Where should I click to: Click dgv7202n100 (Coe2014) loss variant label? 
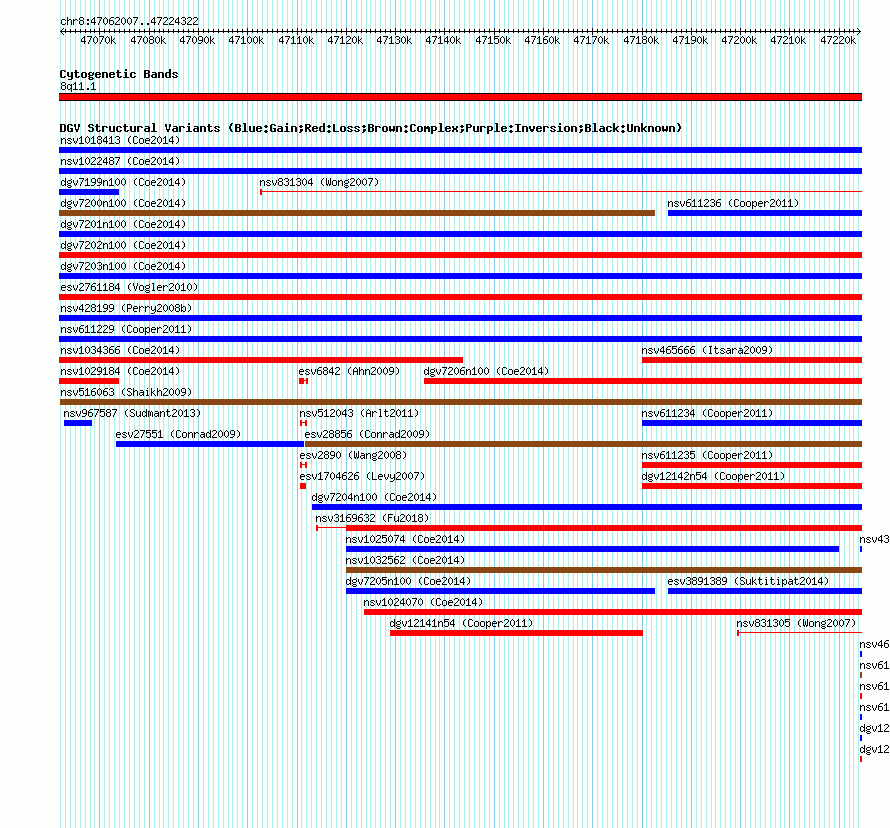point(123,245)
